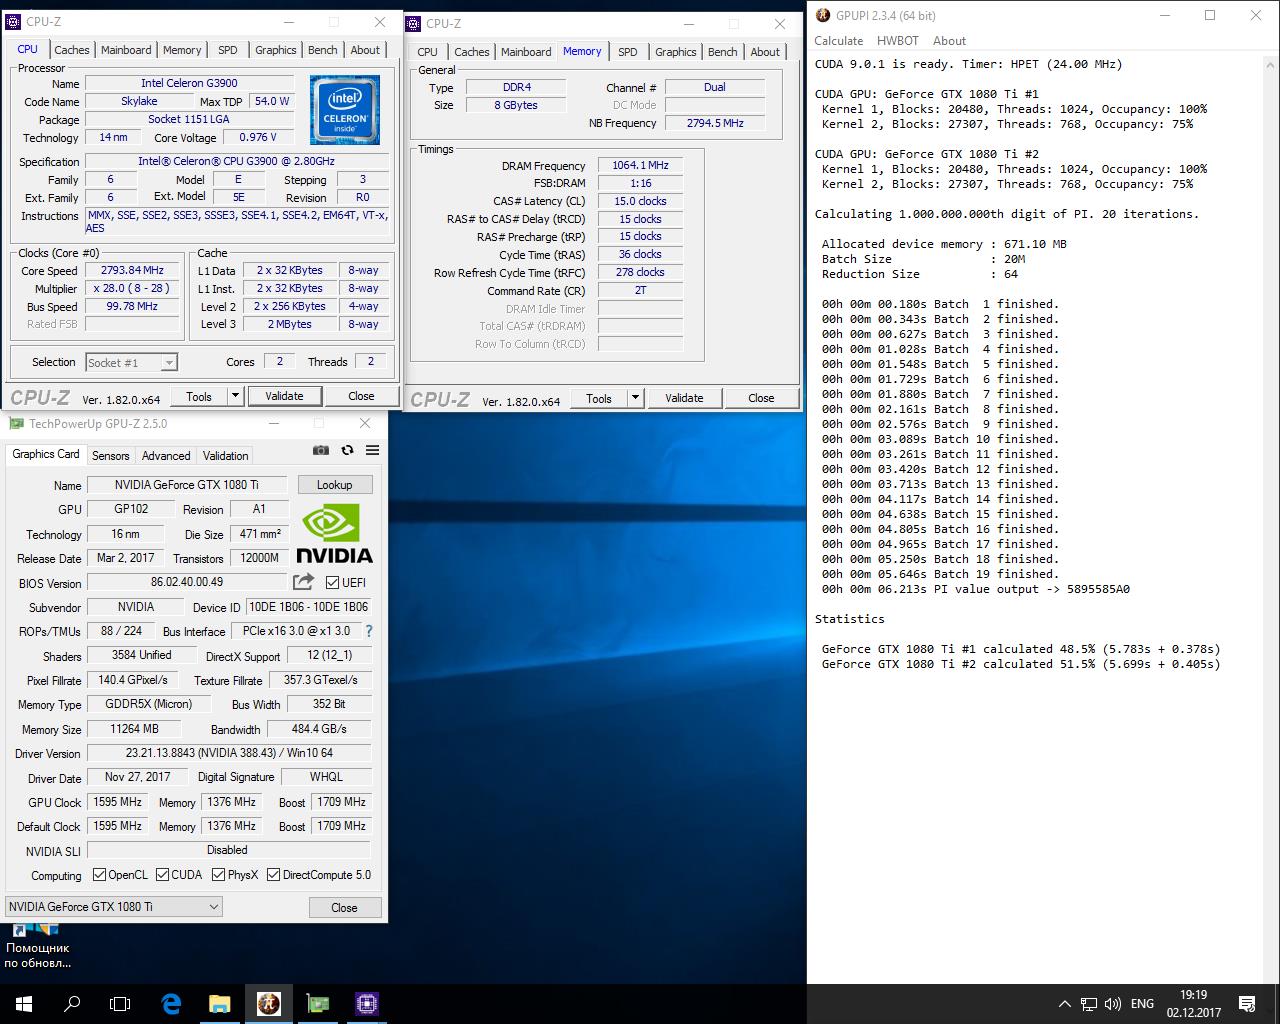Screen dimensions: 1280x1024
Task: Click the Intel Celeron logo badge
Action: point(344,109)
